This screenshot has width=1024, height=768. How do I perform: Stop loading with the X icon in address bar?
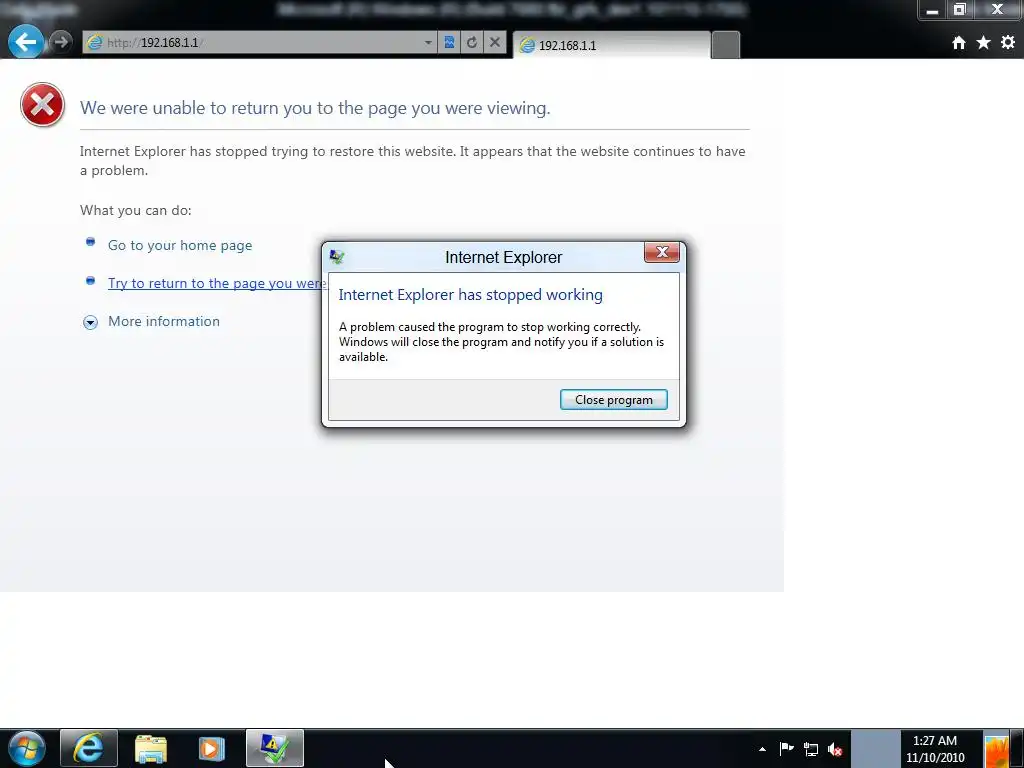(x=495, y=43)
